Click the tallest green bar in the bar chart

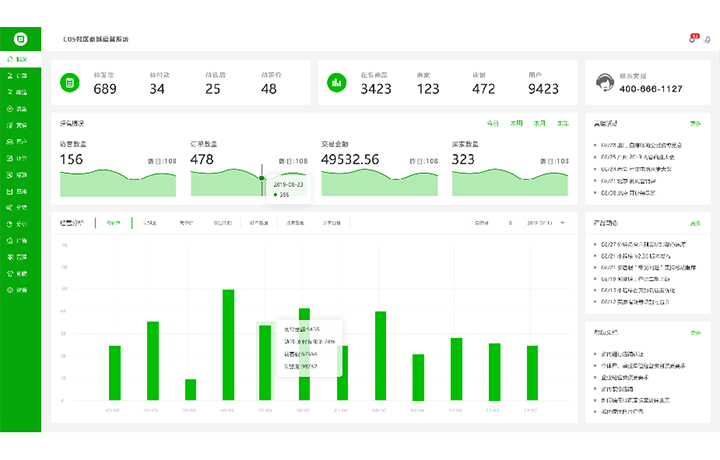pyautogui.click(x=228, y=345)
